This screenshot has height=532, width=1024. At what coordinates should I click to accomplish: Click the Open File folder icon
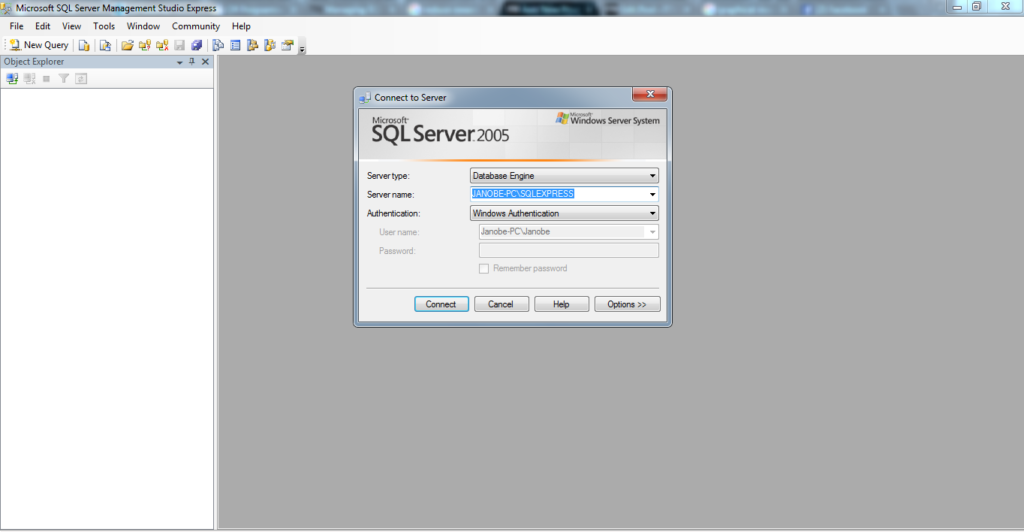[x=127, y=45]
